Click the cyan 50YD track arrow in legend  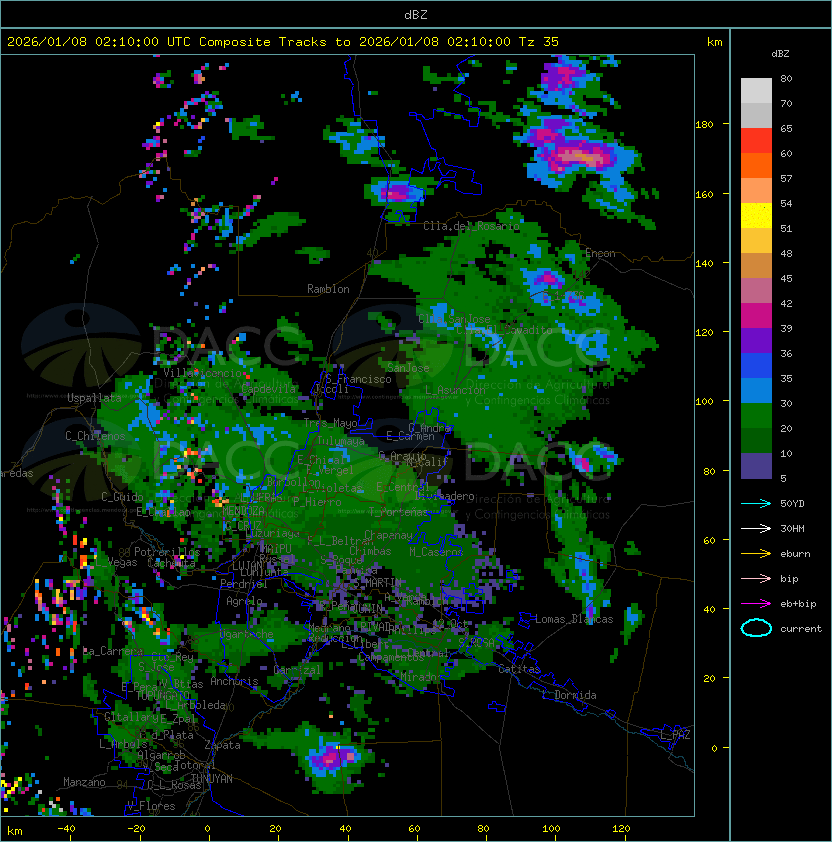pos(756,503)
